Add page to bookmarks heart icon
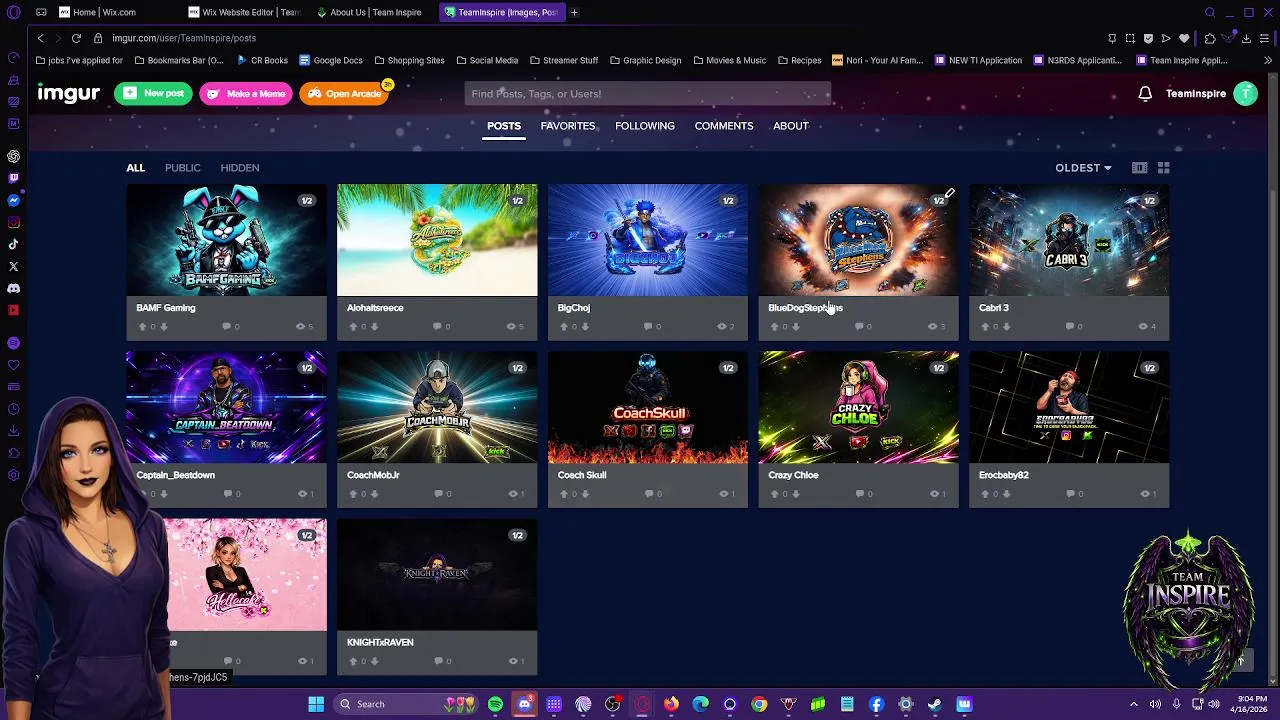1280x720 pixels. click(x=1184, y=38)
